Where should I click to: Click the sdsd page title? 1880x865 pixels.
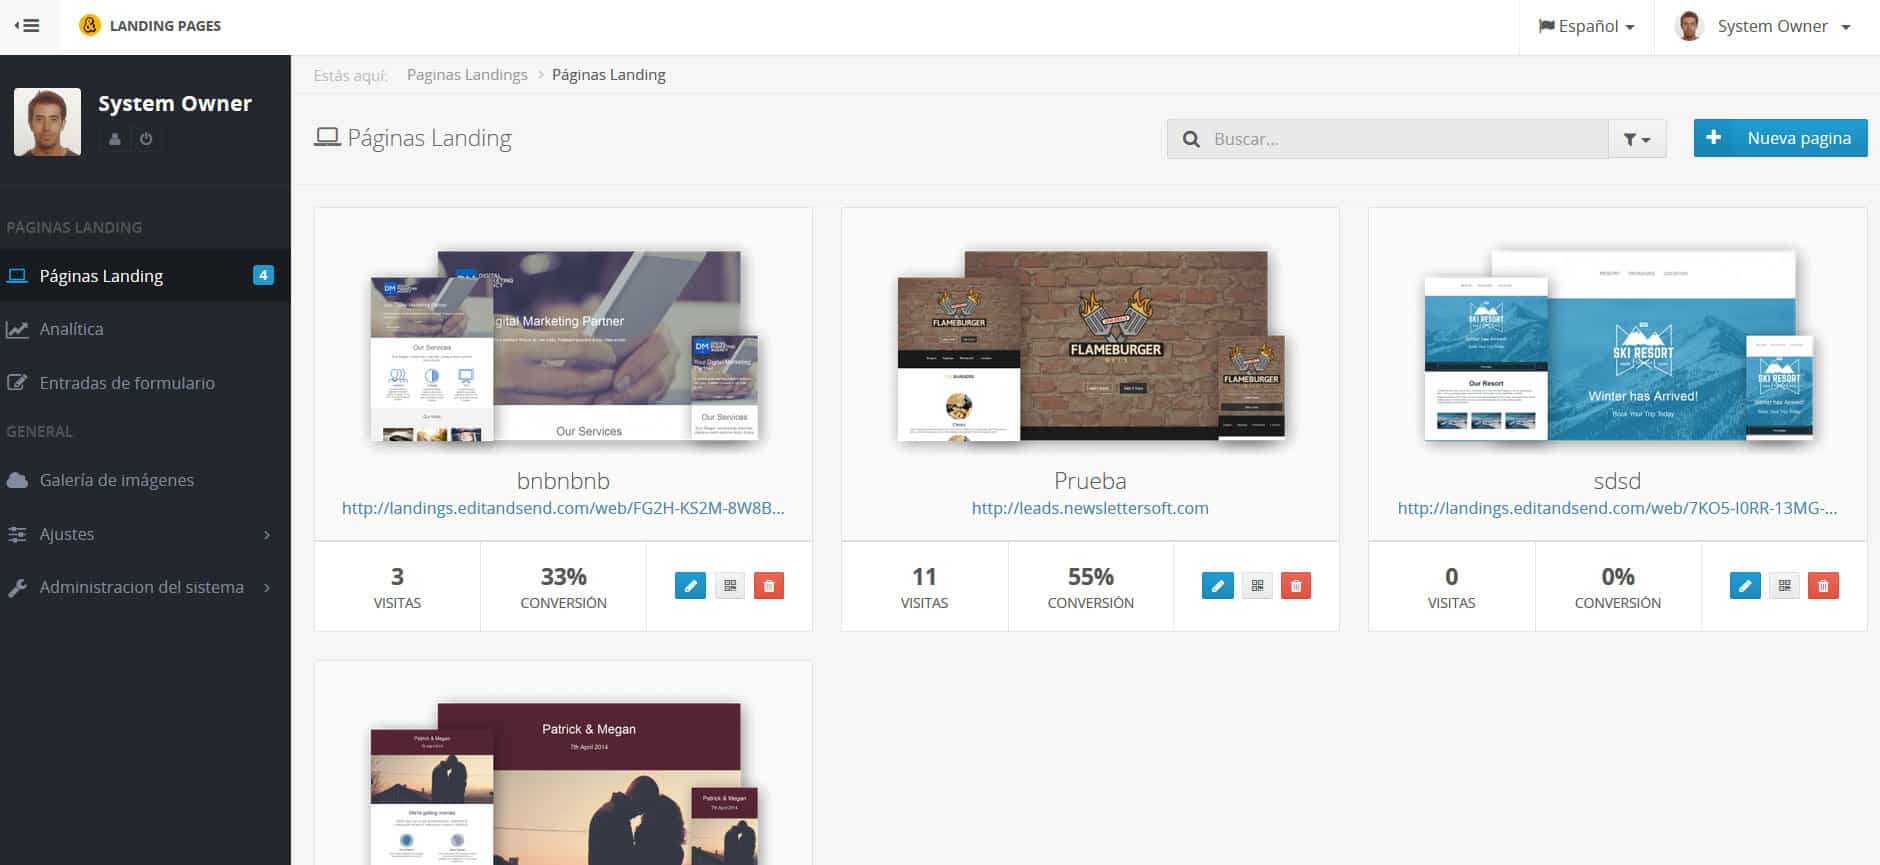click(x=1617, y=481)
